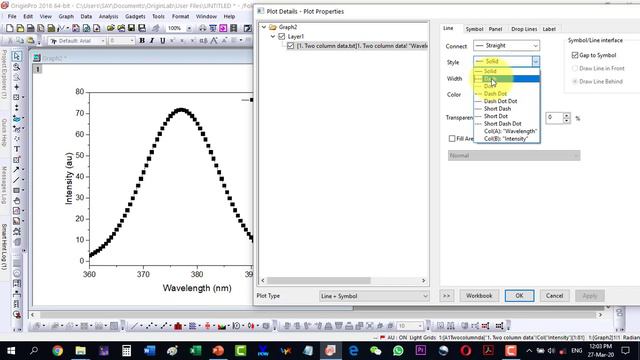Click the Intensity (au) axis title
The image size is (640, 360).
pos(69,178)
